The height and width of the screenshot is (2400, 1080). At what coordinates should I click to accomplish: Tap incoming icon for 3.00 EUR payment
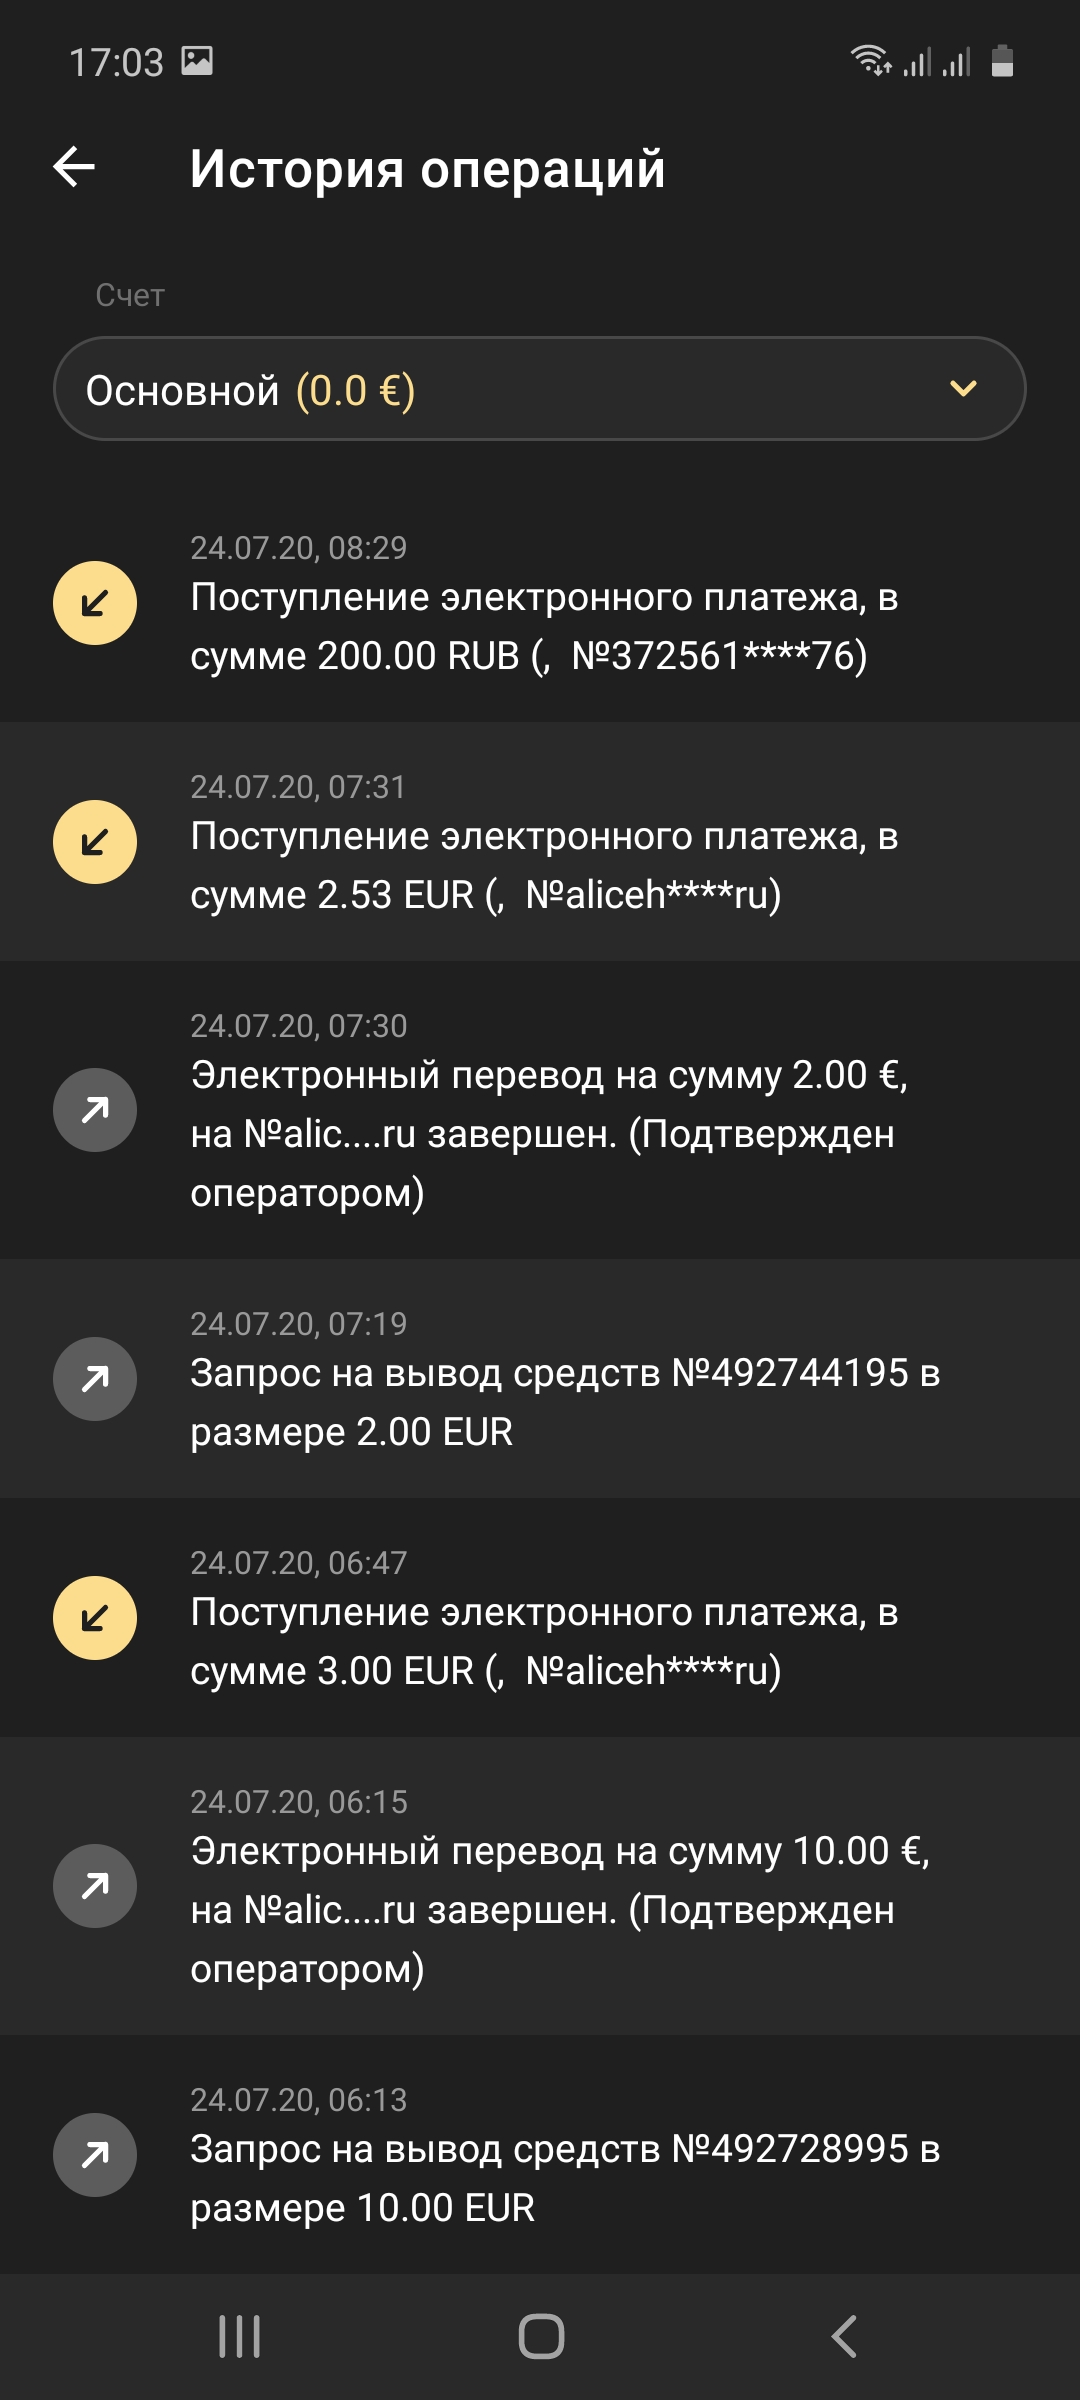pyautogui.click(x=95, y=1618)
